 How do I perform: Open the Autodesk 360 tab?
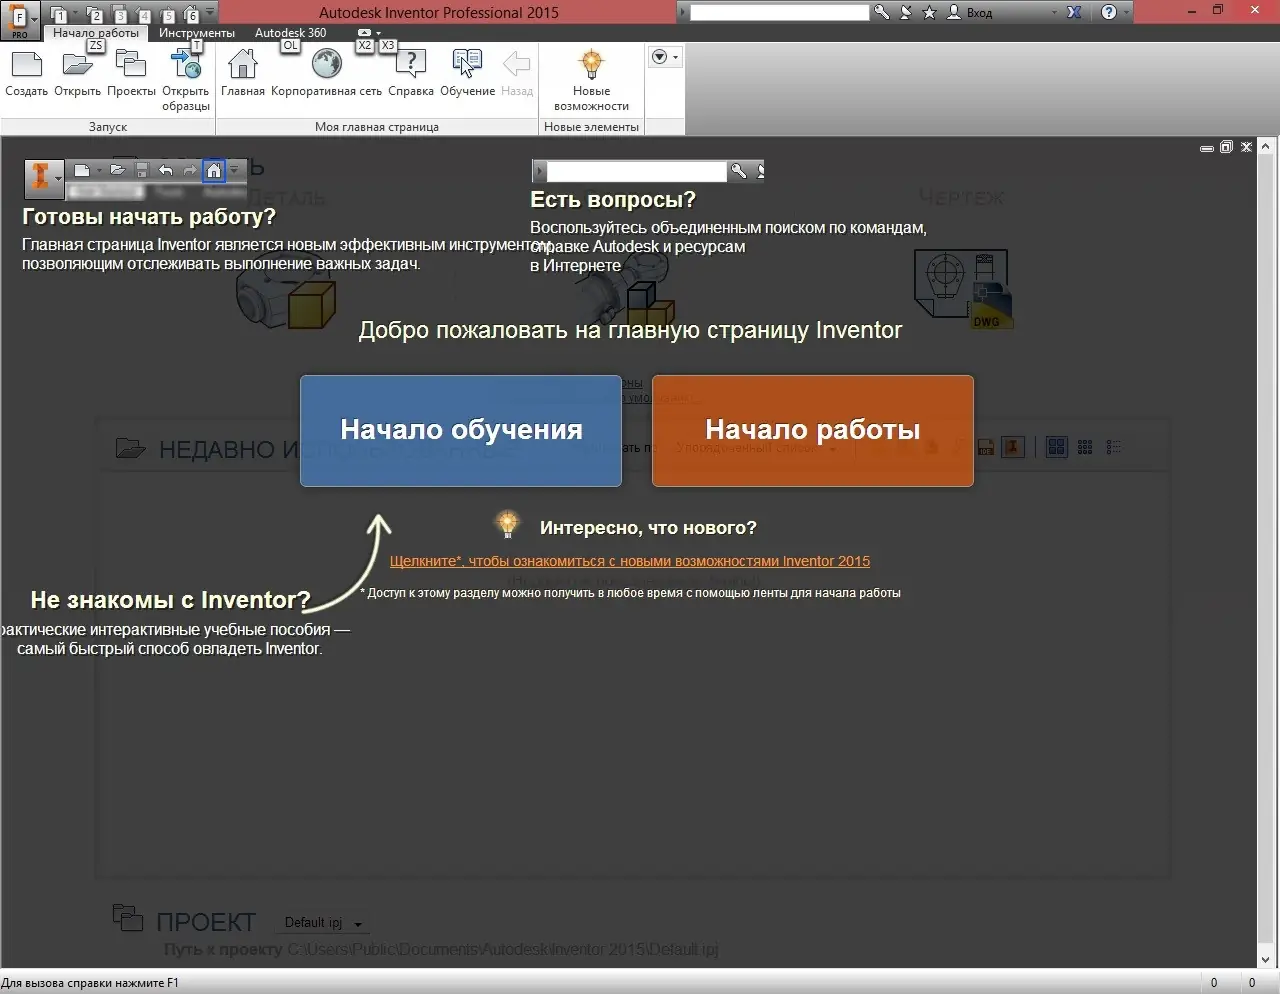[x=290, y=32]
